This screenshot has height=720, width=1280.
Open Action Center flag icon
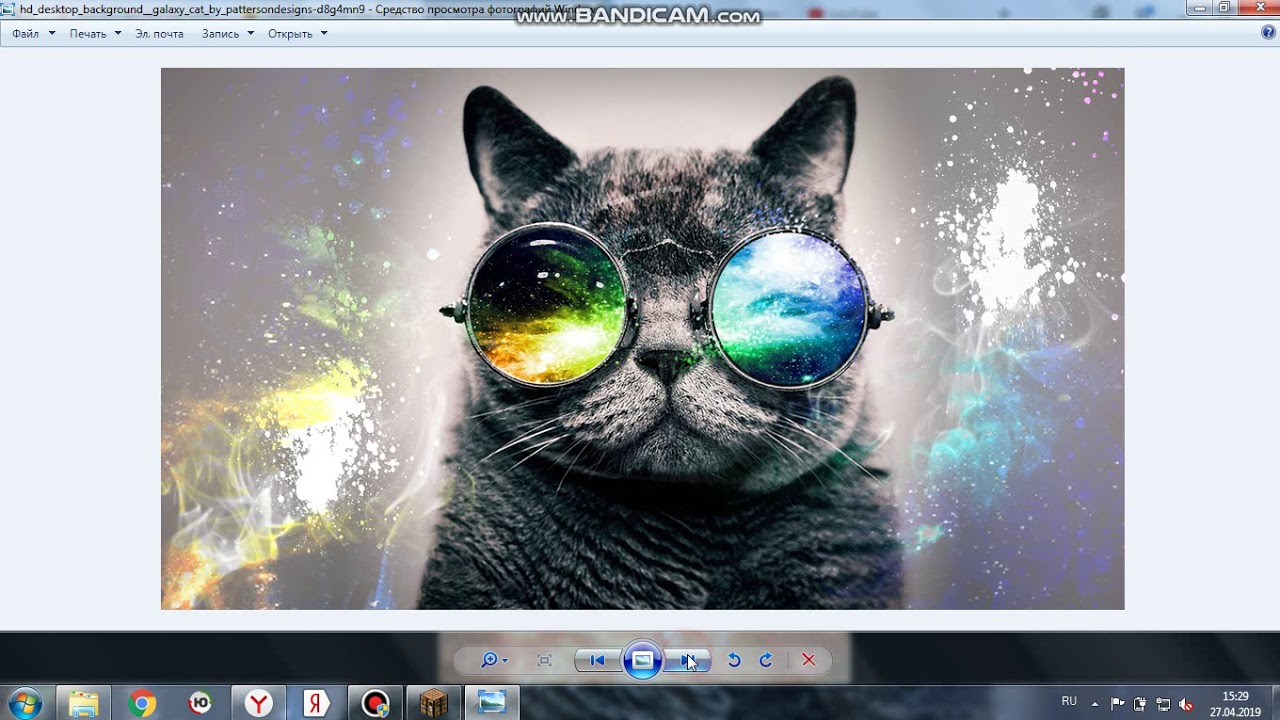pyautogui.click(x=1118, y=704)
